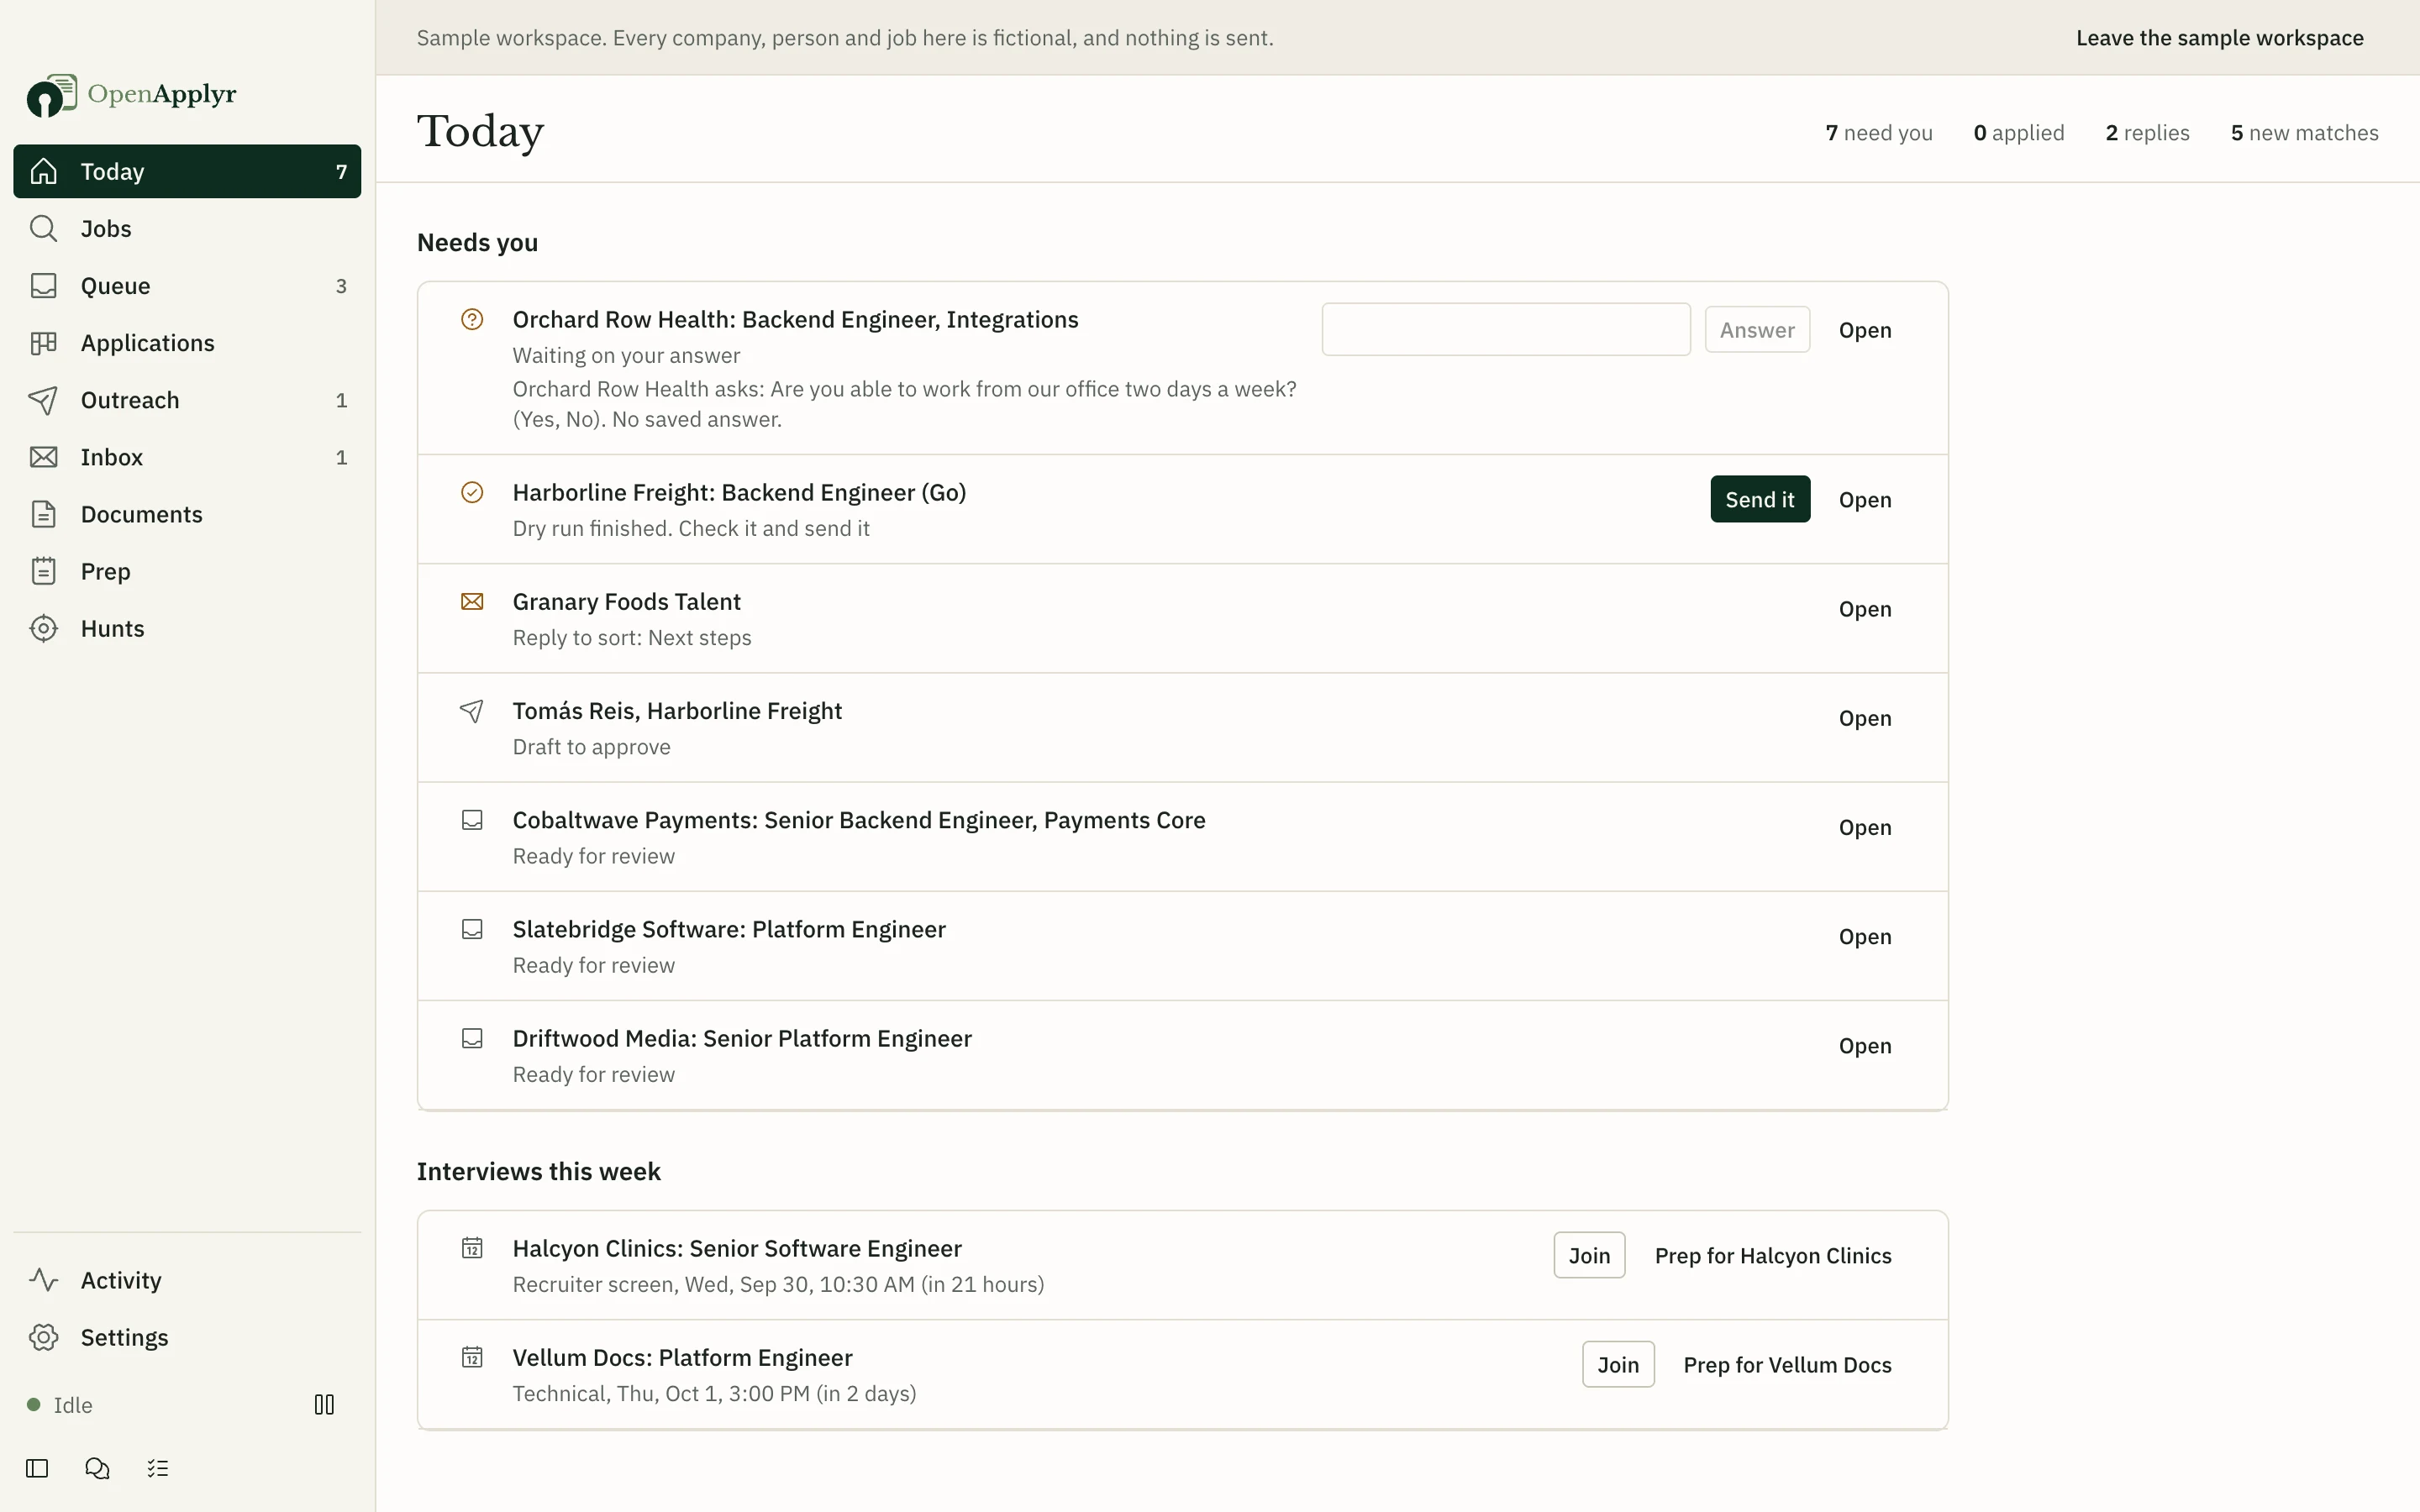Click the calendar icon beside Vellum Docs
Screen dimensions: 2420x1512
[472, 1357]
